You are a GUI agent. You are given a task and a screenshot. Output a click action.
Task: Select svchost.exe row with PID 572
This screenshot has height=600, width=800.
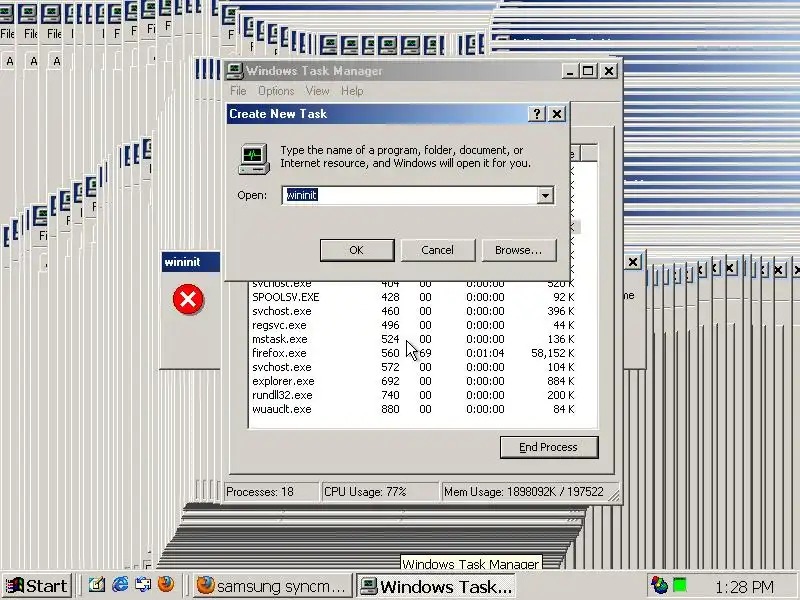413,367
